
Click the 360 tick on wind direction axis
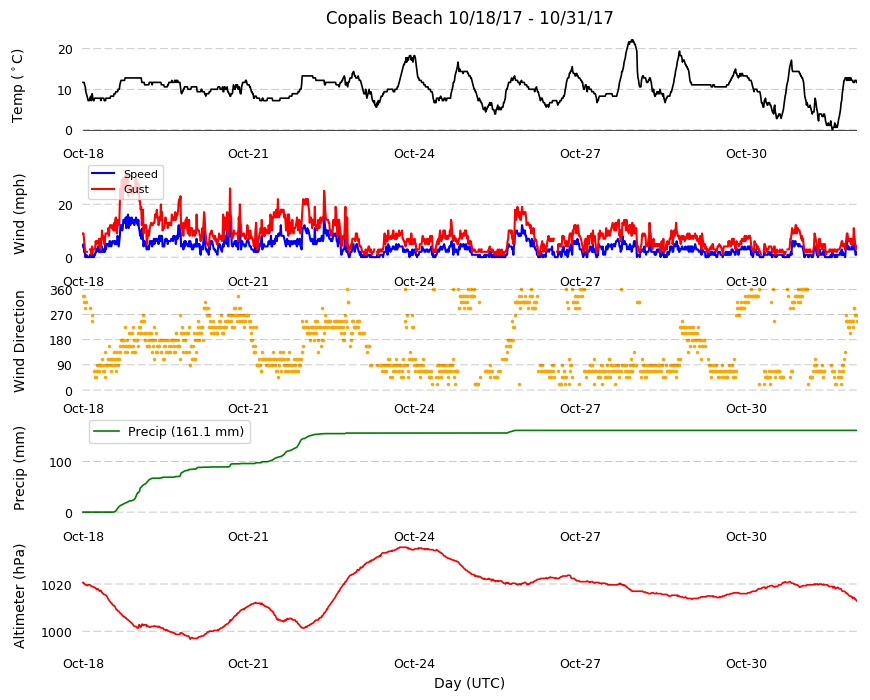[61, 291]
